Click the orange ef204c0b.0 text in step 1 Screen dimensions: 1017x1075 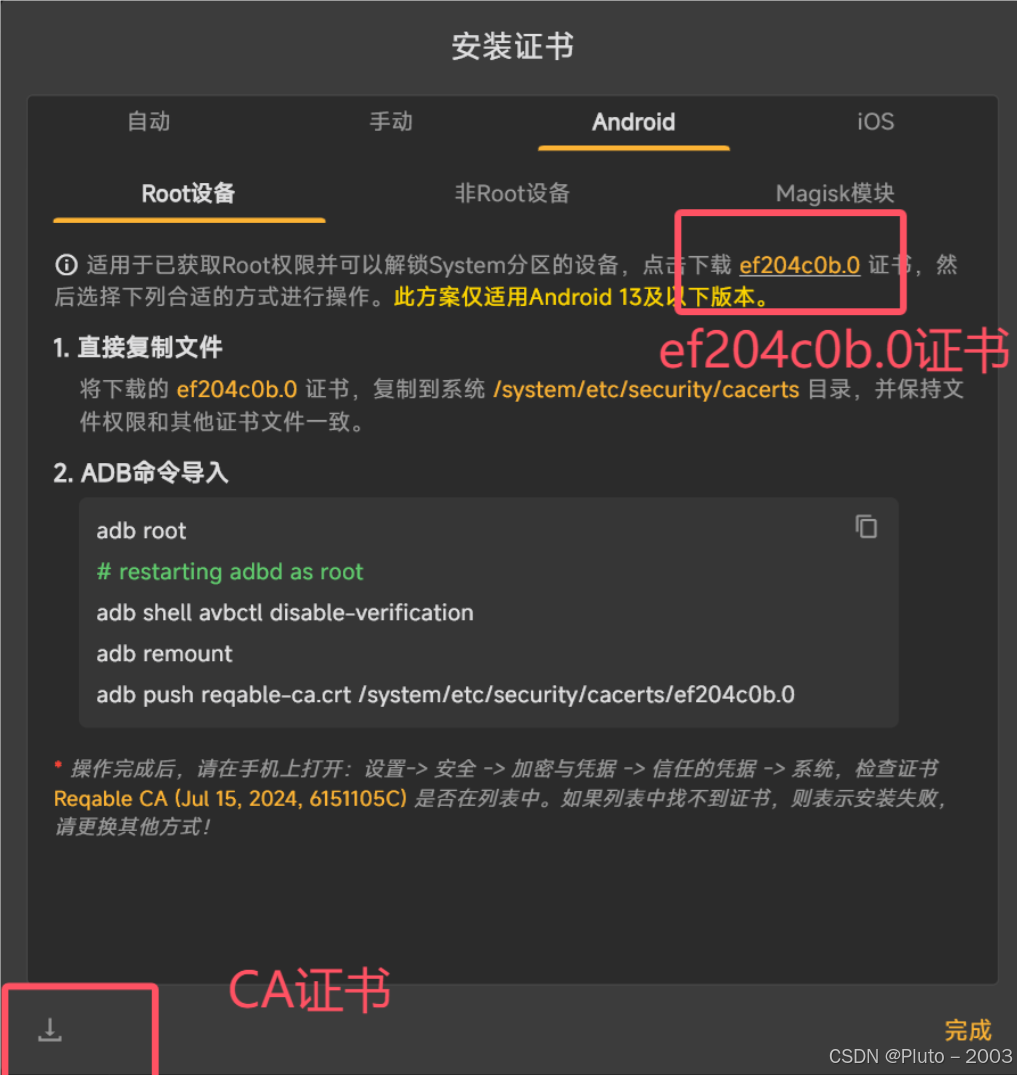tap(237, 389)
